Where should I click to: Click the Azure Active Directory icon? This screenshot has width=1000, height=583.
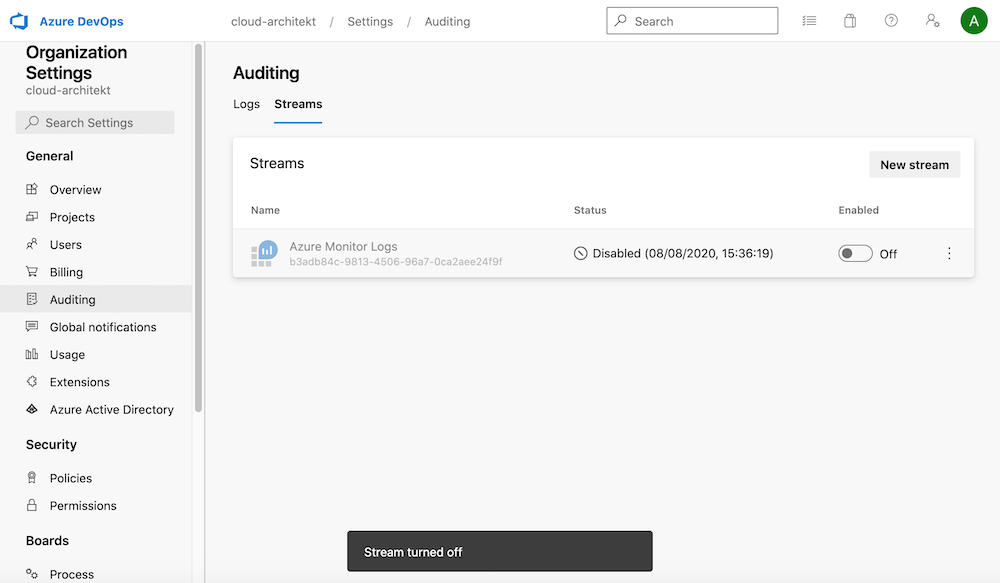32,409
